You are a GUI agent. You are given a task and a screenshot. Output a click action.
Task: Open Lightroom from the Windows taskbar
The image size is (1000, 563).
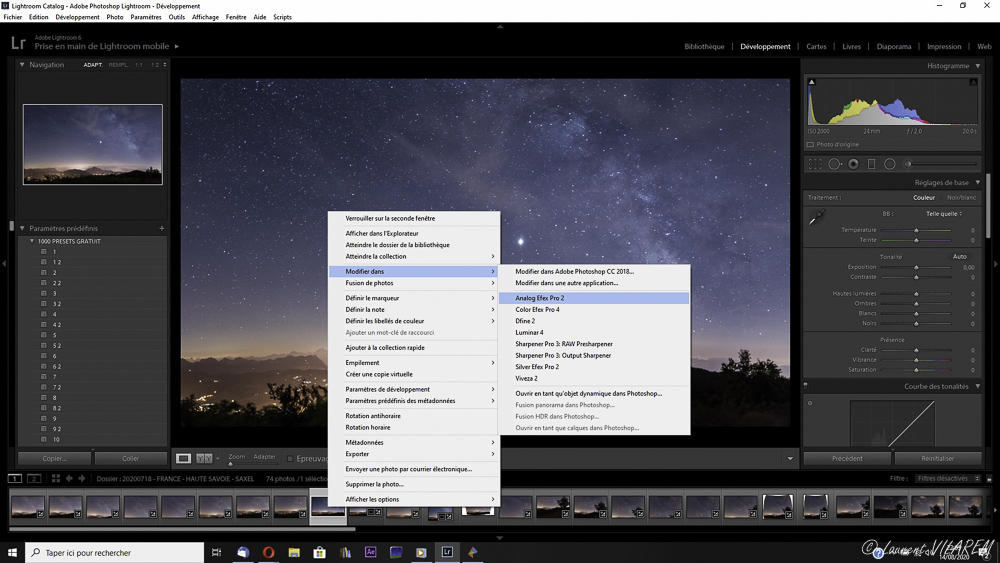point(447,552)
